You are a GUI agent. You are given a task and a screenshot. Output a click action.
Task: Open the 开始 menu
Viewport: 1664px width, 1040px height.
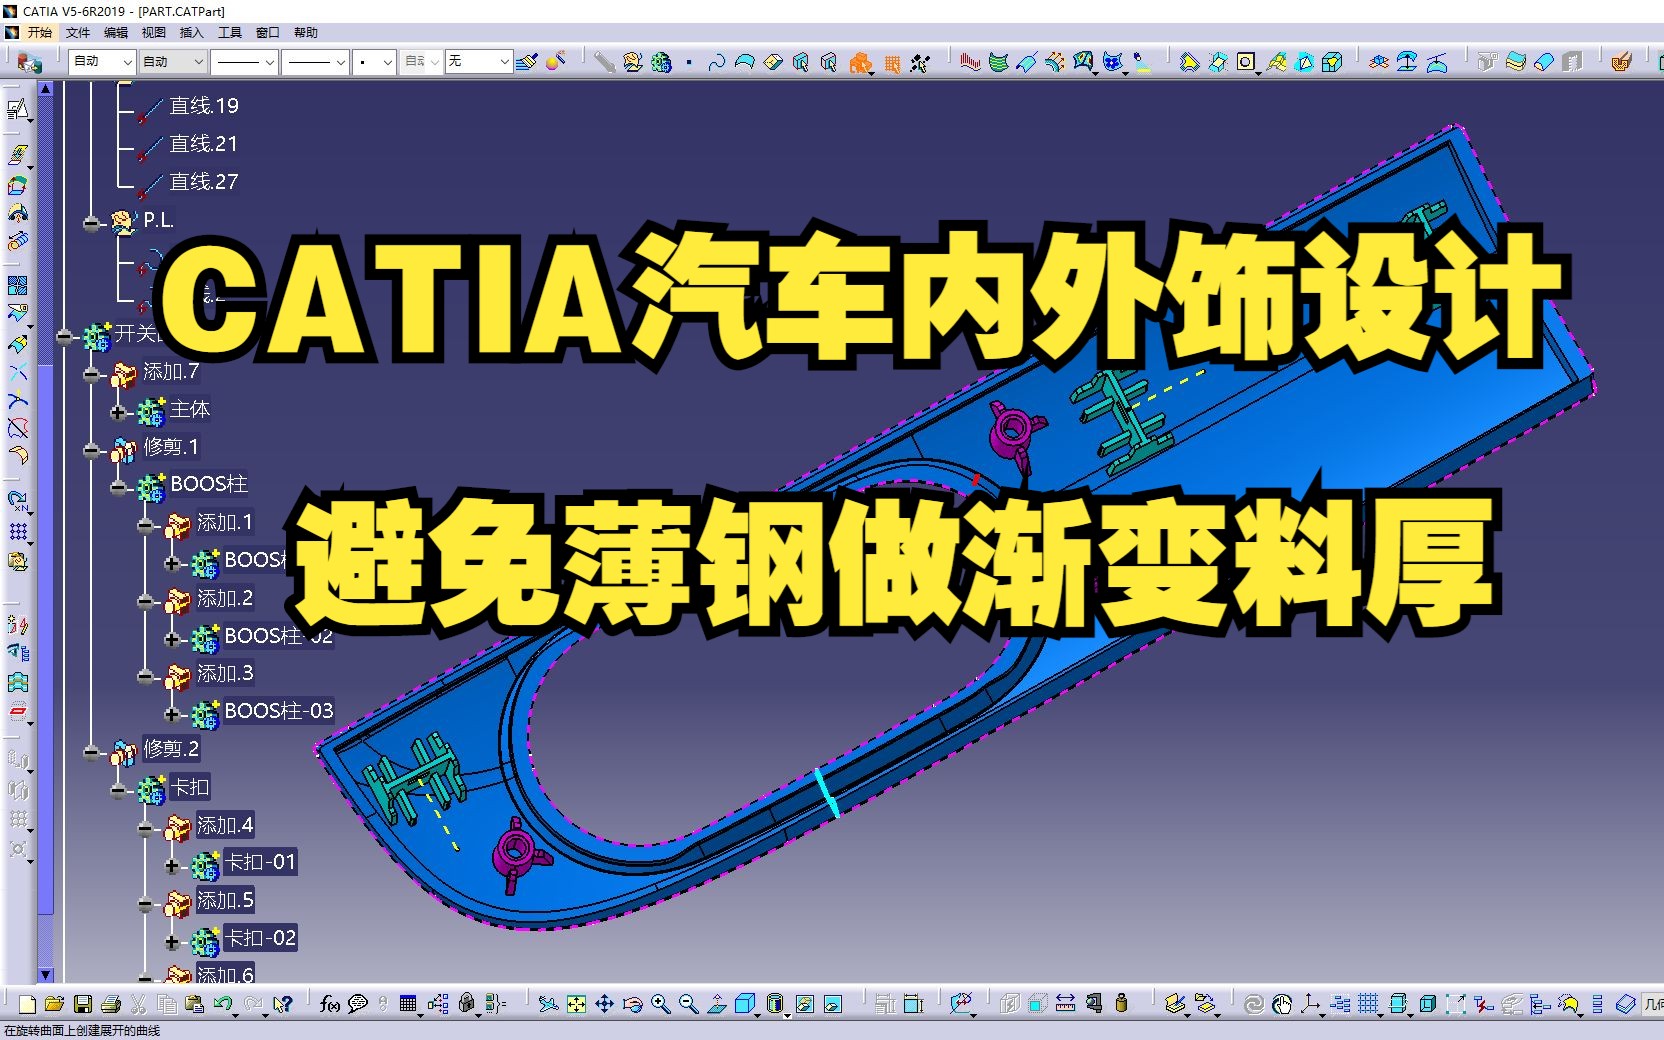point(39,32)
